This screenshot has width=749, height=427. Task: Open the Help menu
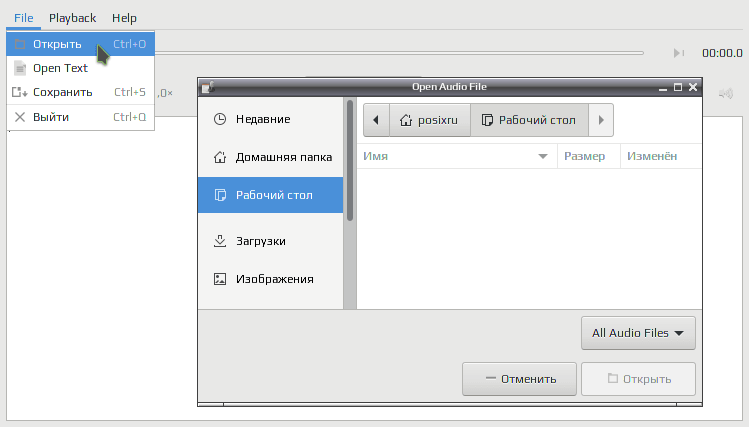[x=124, y=18]
